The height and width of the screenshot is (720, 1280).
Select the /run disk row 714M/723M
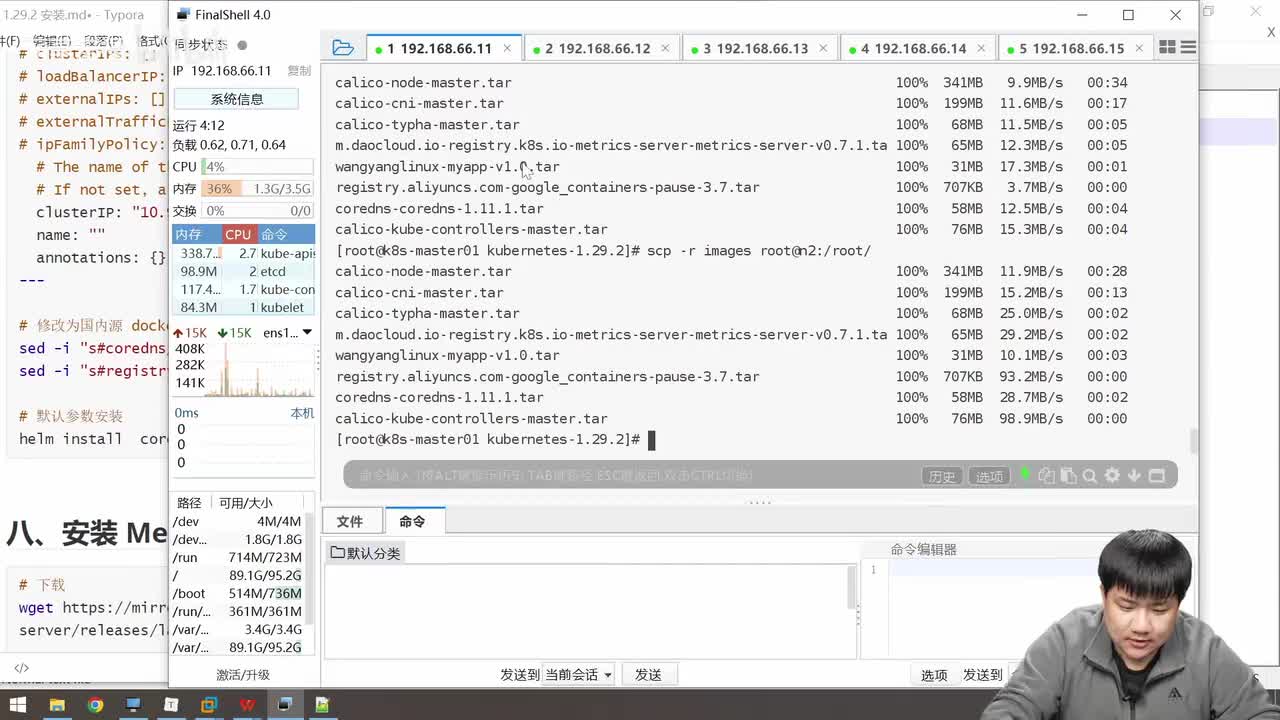pyautogui.click(x=237, y=557)
